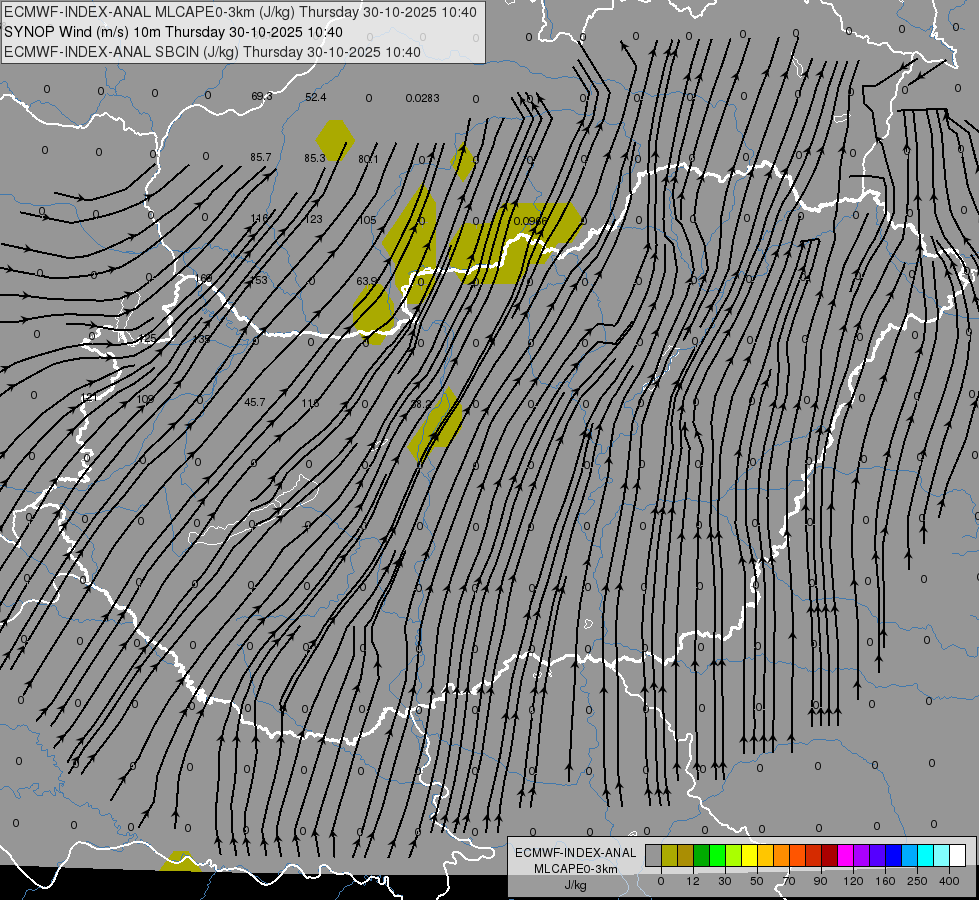This screenshot has height=900, width=979.
Task: Click legend scale label 30
Action: pos(725,881)
